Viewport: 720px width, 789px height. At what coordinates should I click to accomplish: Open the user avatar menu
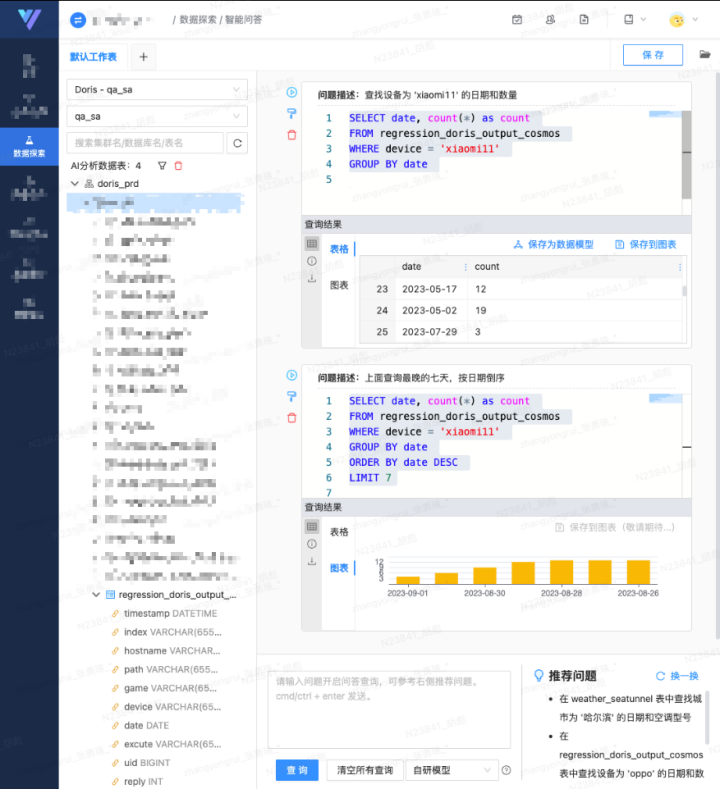pyautogui.click(x=683, y=20)
